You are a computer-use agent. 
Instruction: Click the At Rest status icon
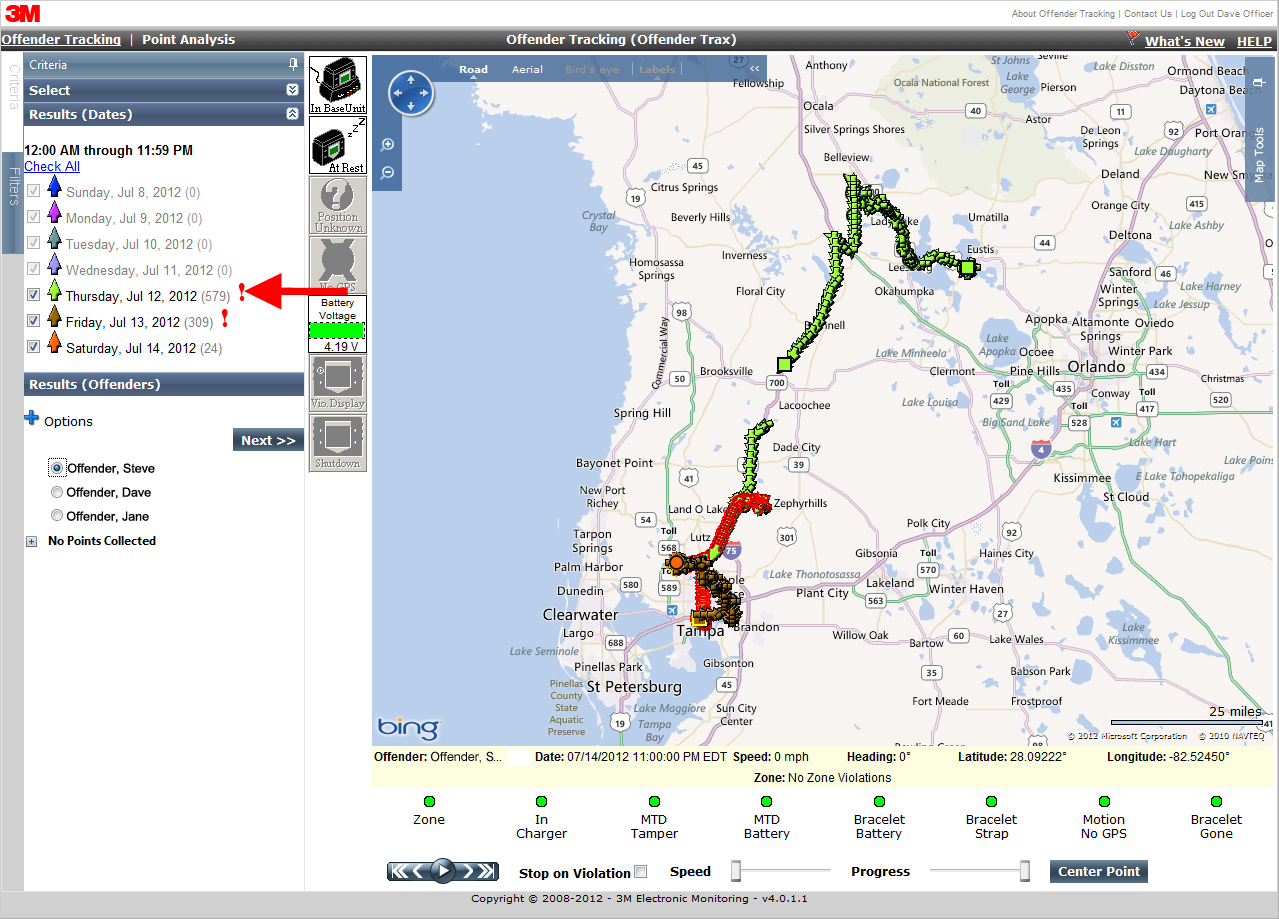pos(338,145)
